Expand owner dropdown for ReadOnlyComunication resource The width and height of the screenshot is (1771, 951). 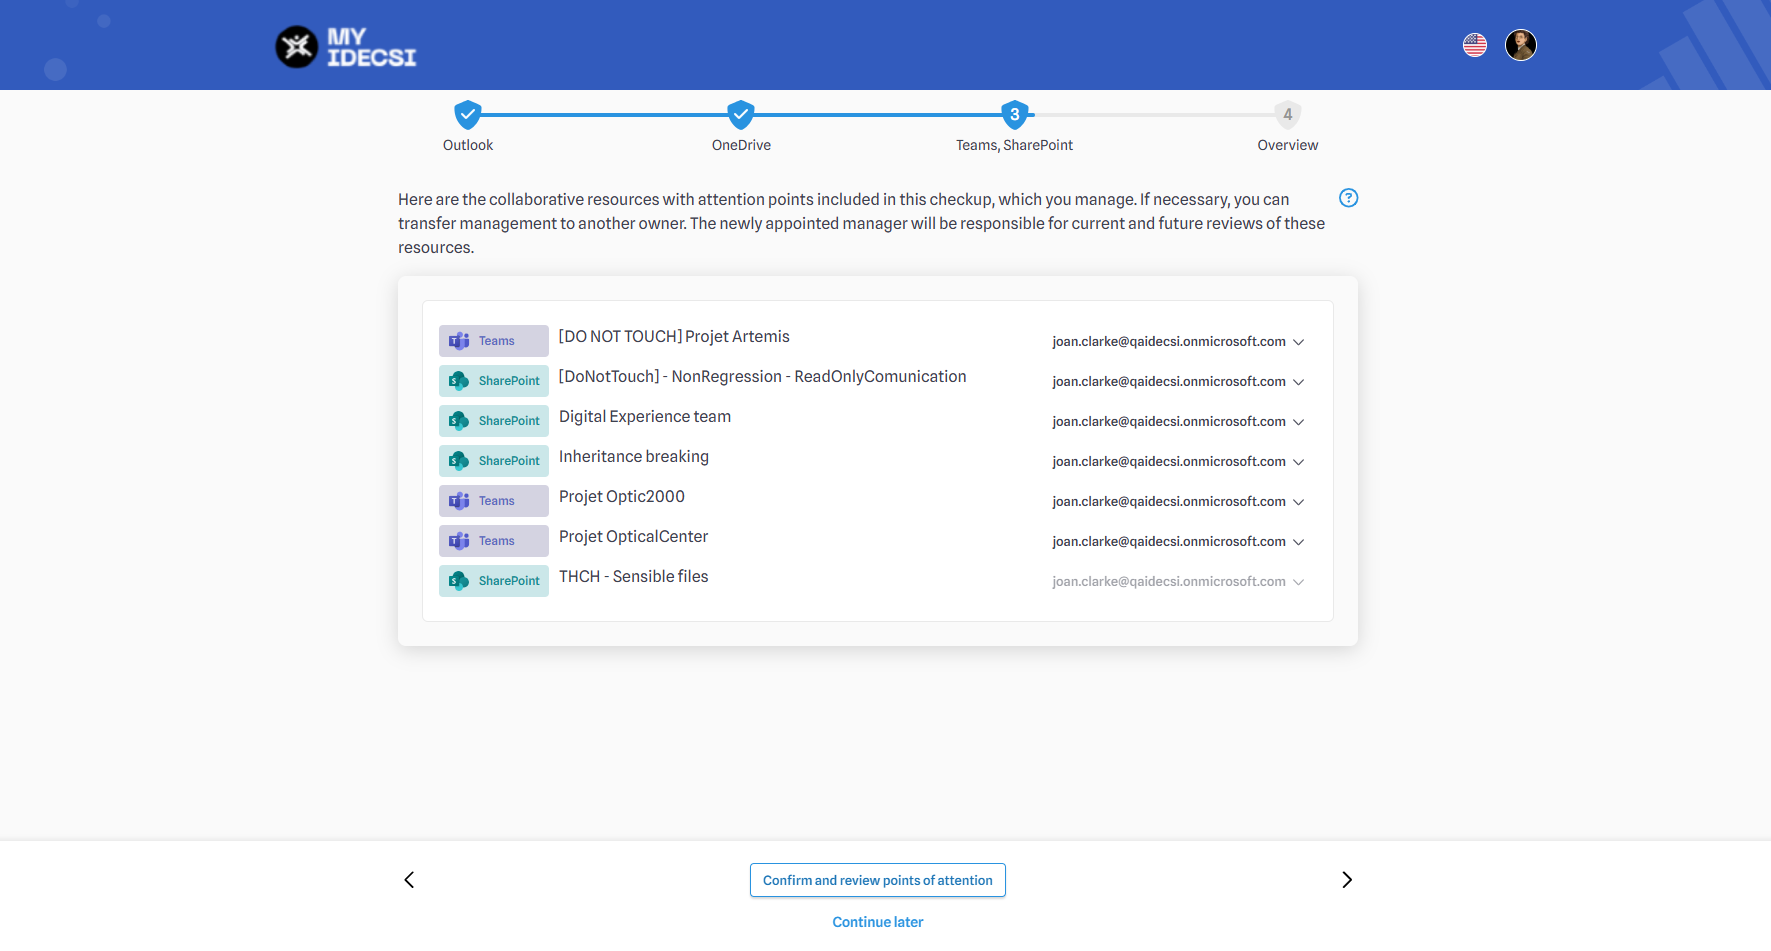pos(1298,382)
